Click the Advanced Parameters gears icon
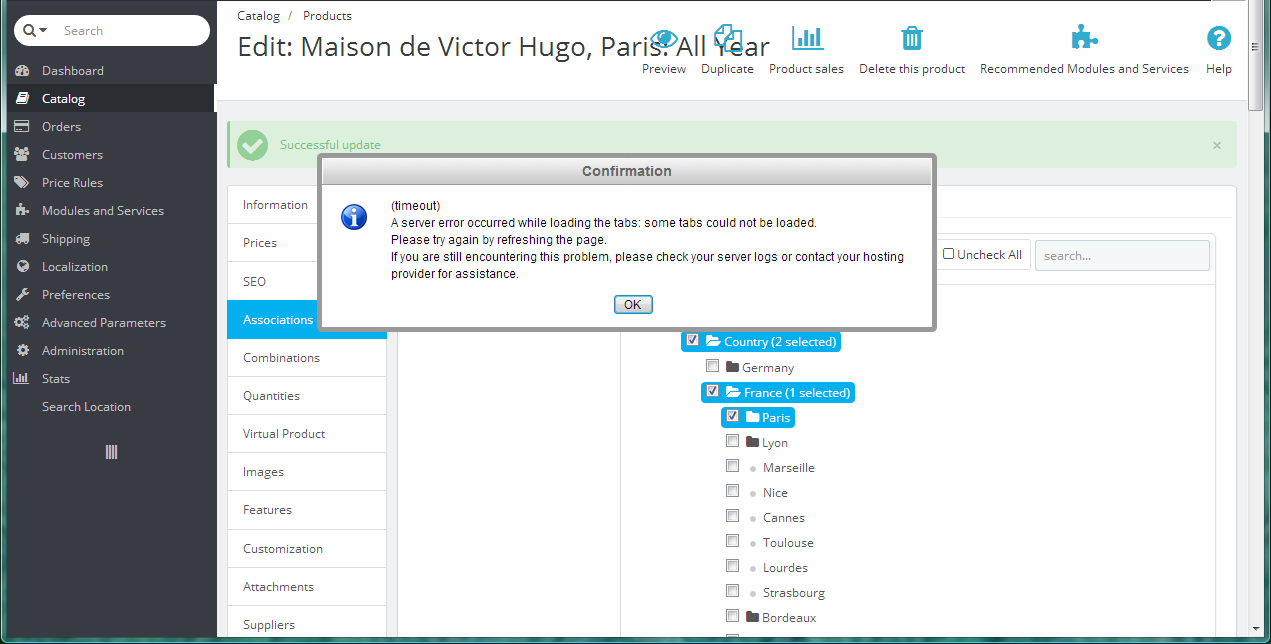The width and height of the screenshot is (1271, 644). click(21, 323)
